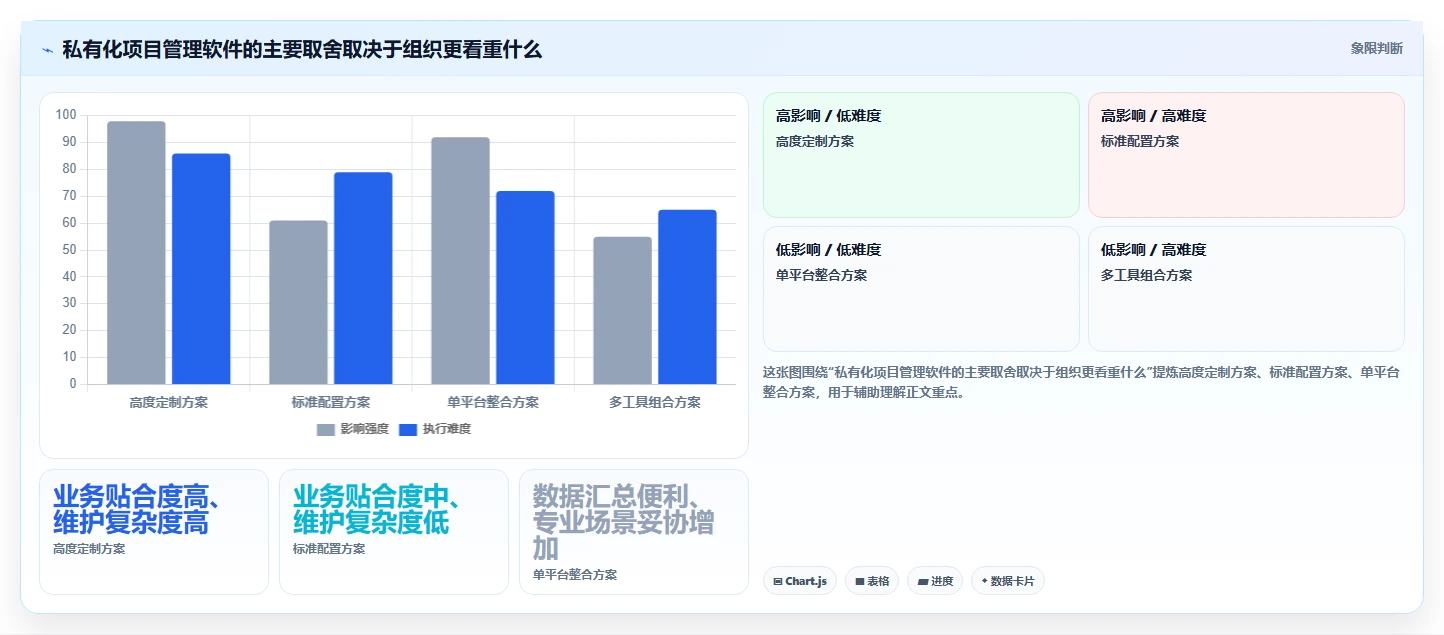This screenshot has width=1444, height=635.
Task: Click the 标准配置方案 x-axis label
Action: pos(331,402)
